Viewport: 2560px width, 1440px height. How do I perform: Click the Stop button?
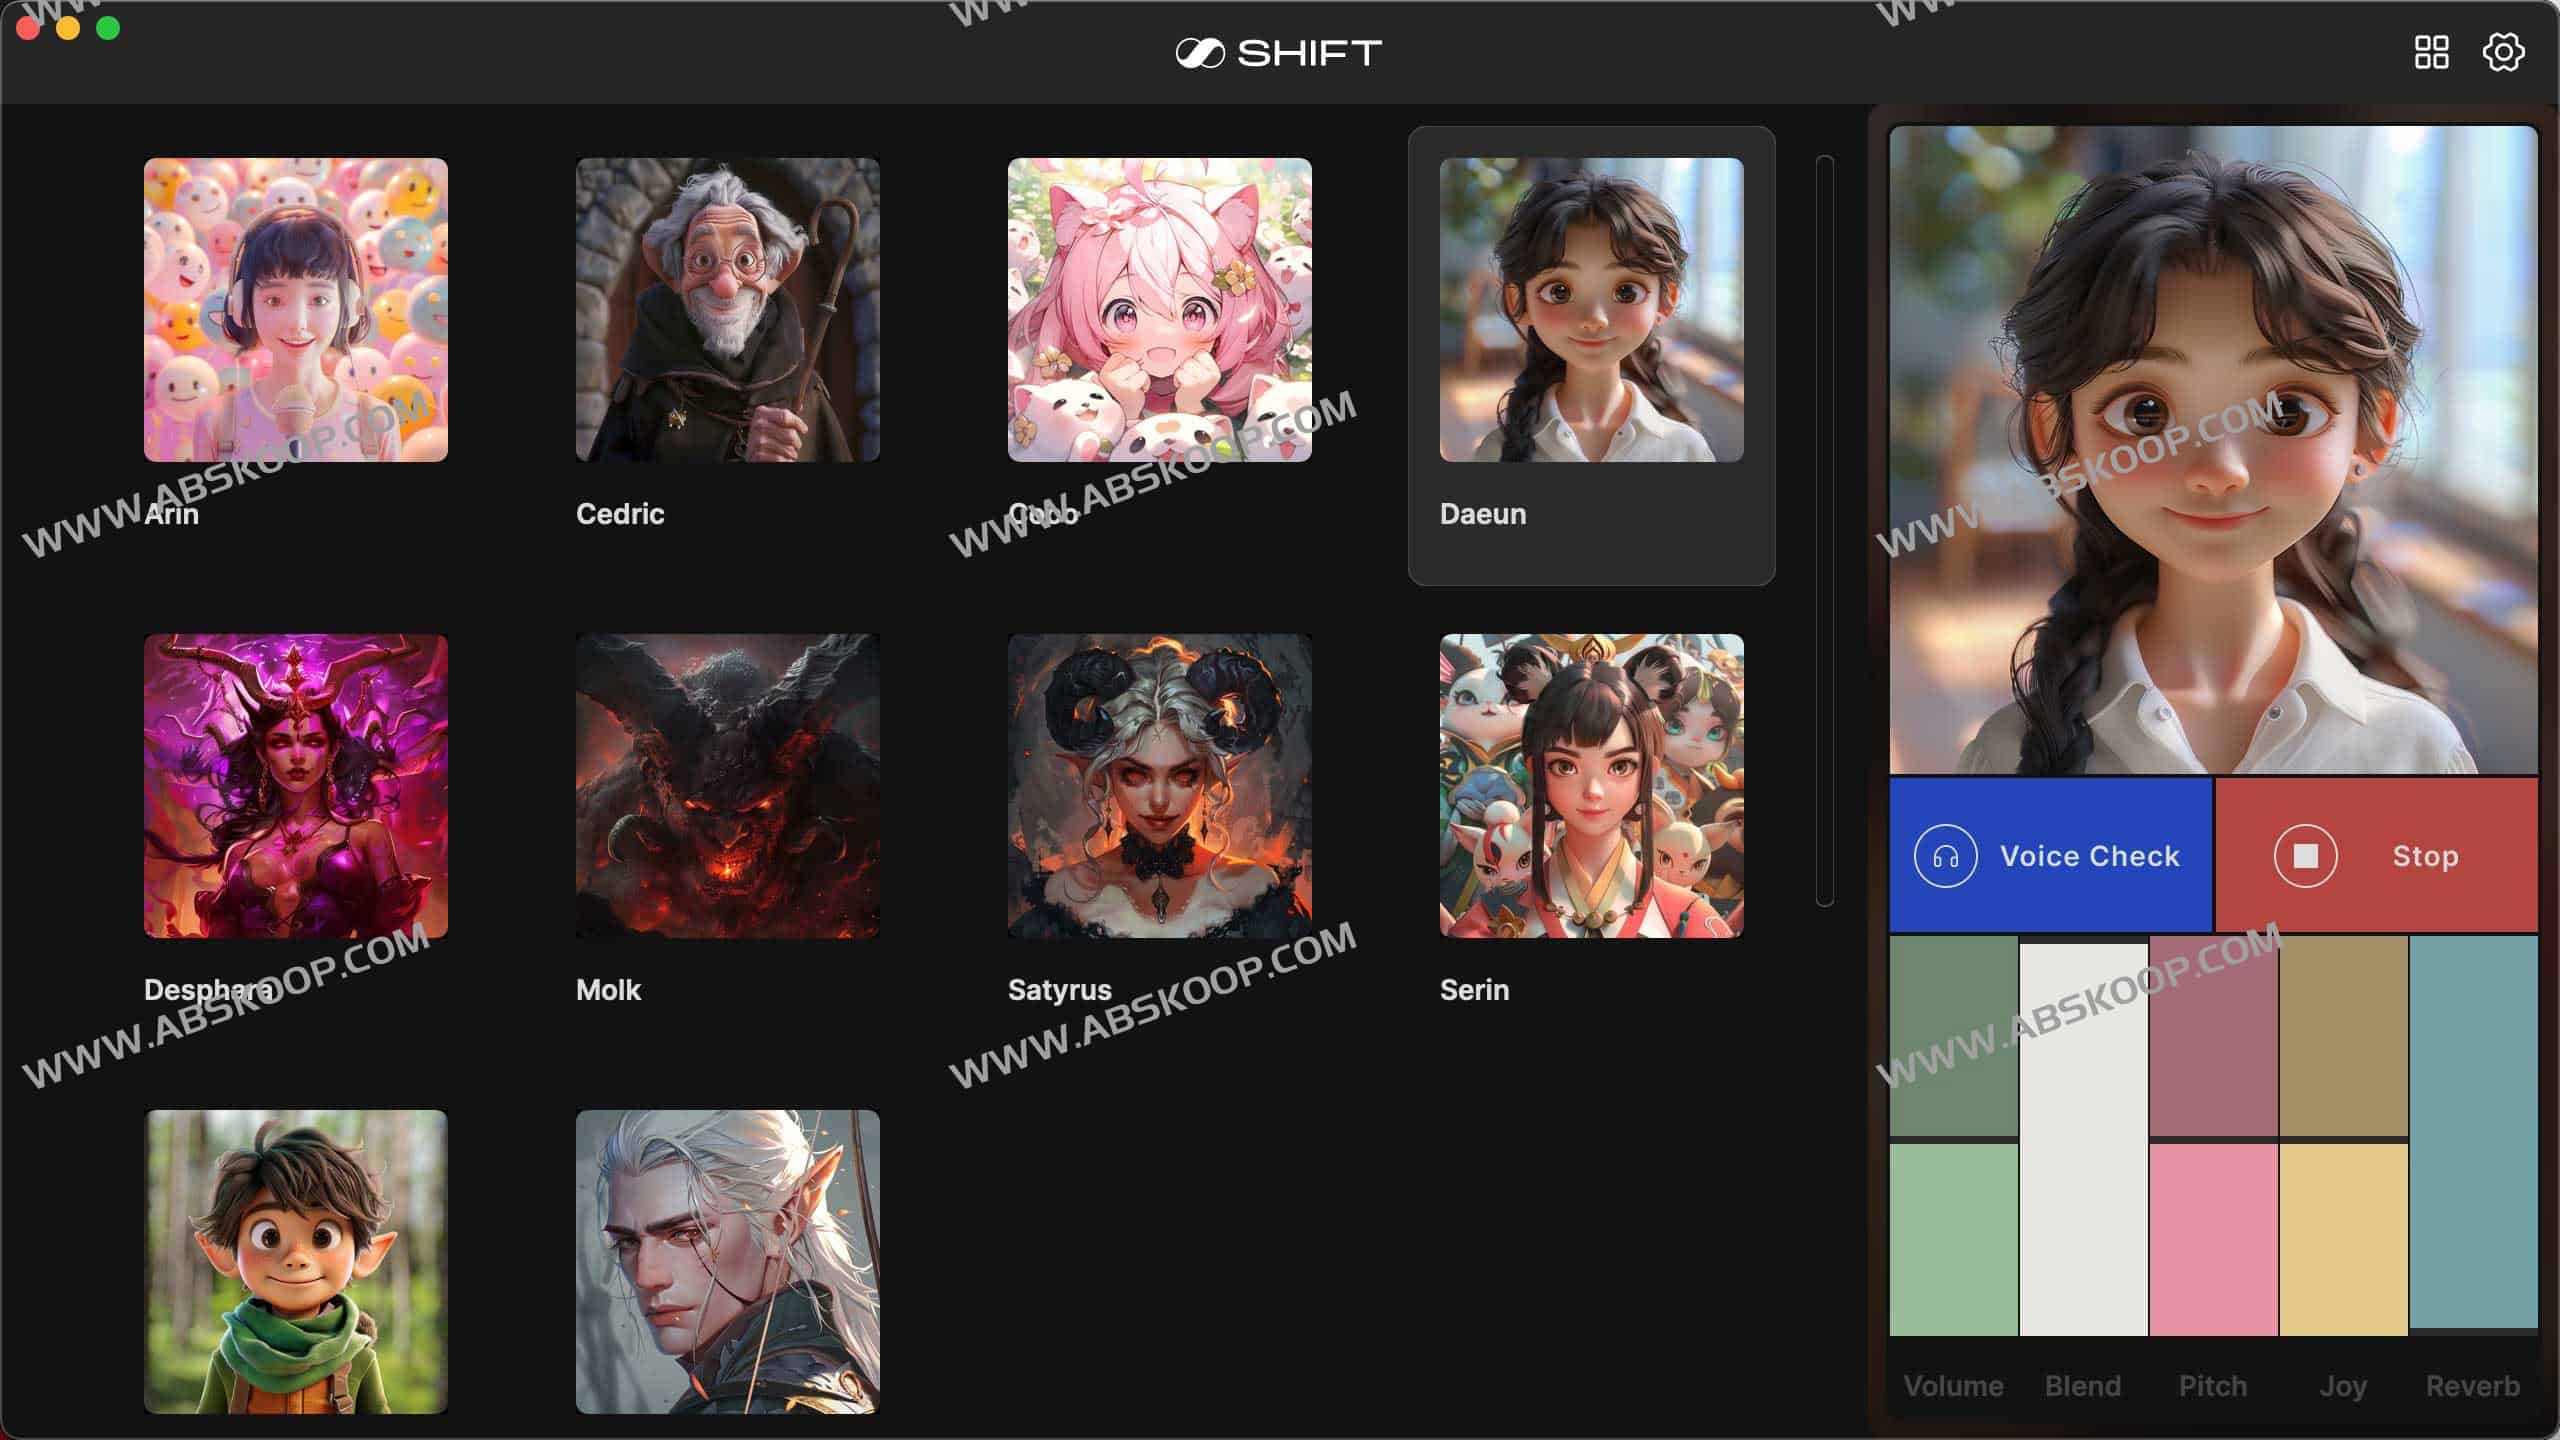[x=2375, y=856]
